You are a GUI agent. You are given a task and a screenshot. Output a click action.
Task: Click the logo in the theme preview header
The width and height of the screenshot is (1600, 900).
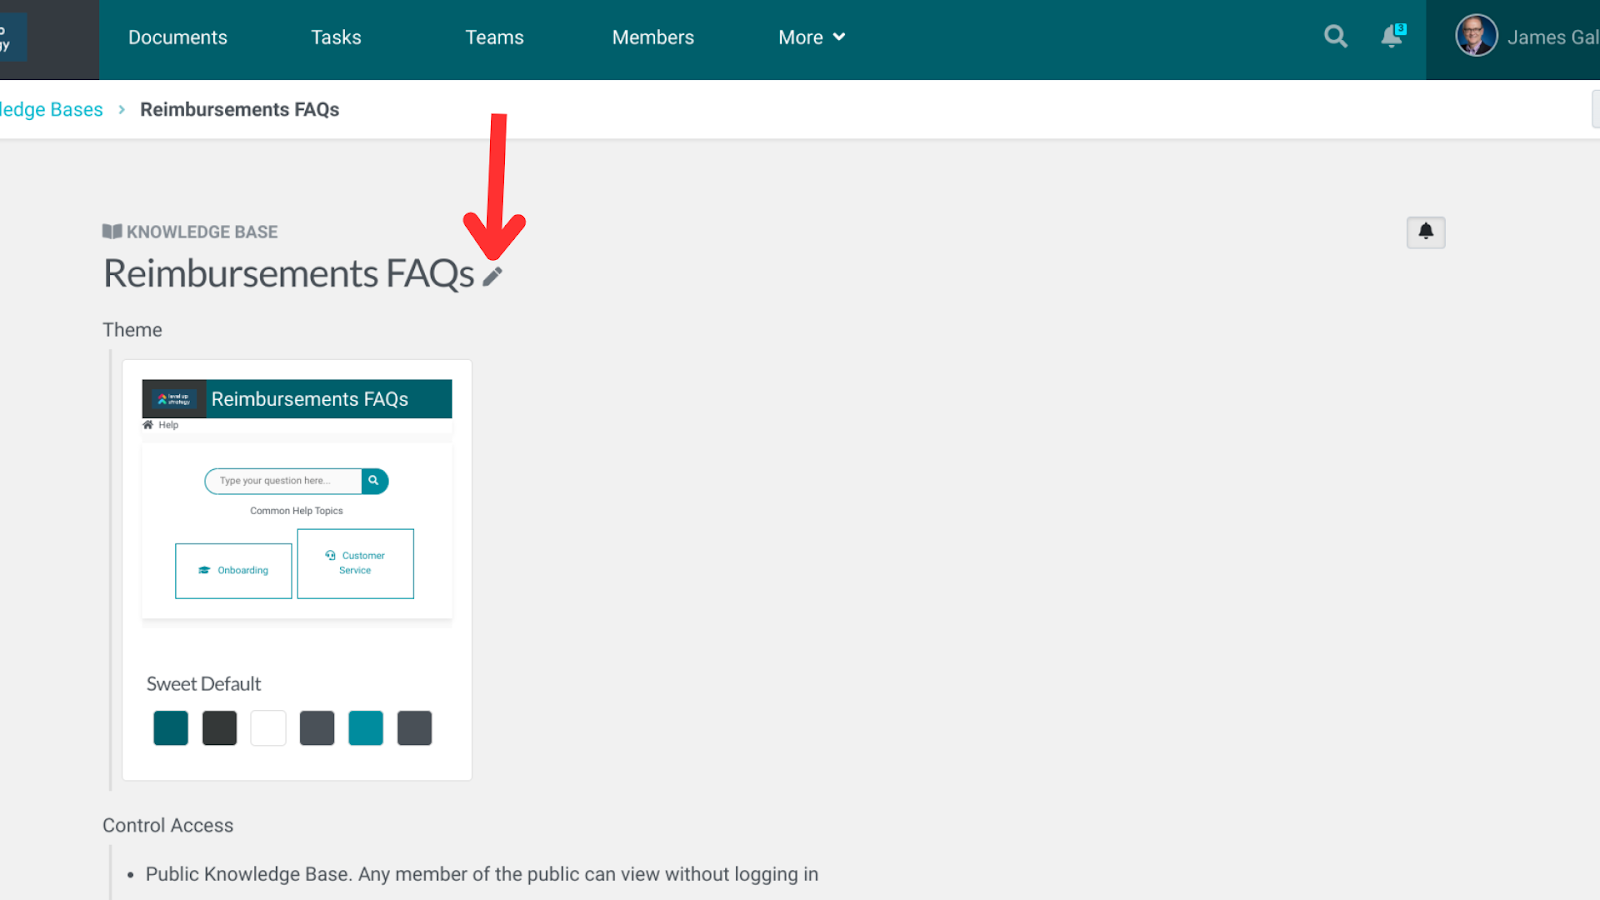click(174, 399)
